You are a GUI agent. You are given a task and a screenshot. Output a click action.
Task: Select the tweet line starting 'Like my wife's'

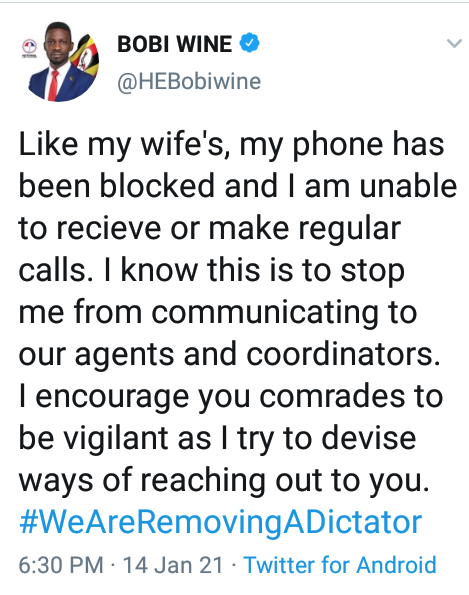[x=231, y=146]
